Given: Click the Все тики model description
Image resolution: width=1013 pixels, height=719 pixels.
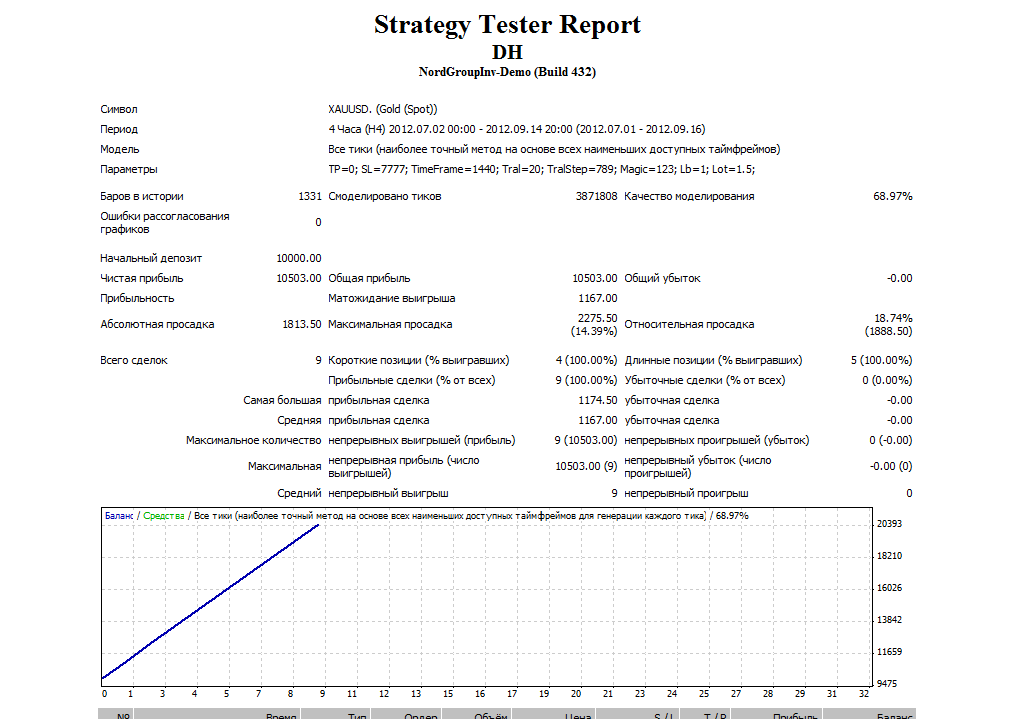Looking at the screenshot, I should click(554, 149).
